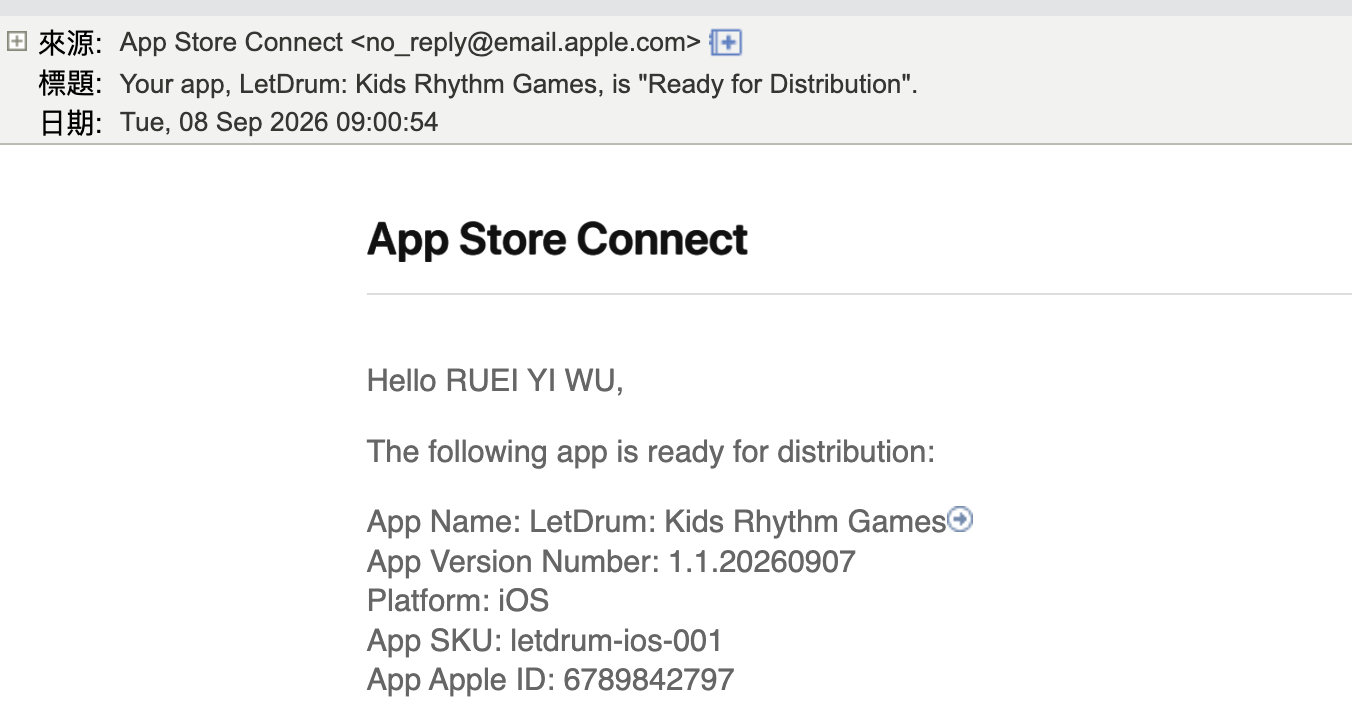Click the App Store Connect heading
This screenshot has height=720, width=1352.
point(557,240)
